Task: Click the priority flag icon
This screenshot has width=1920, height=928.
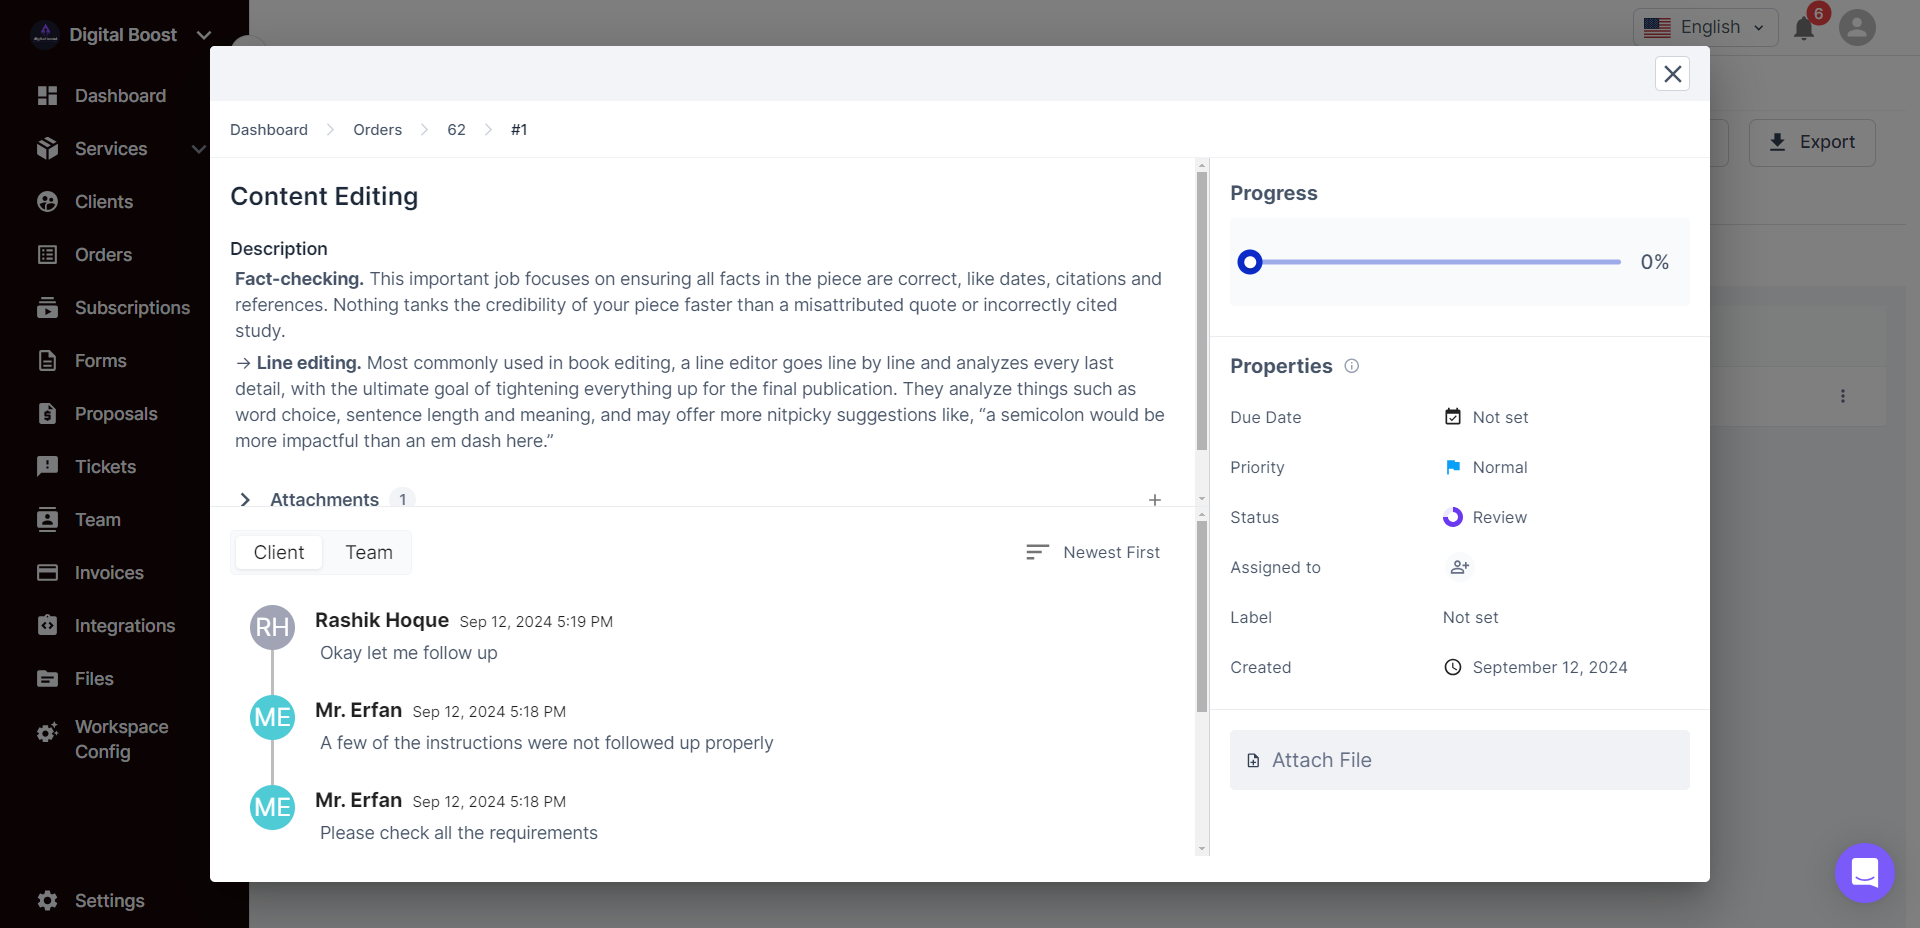Action: pos(1452,466)
